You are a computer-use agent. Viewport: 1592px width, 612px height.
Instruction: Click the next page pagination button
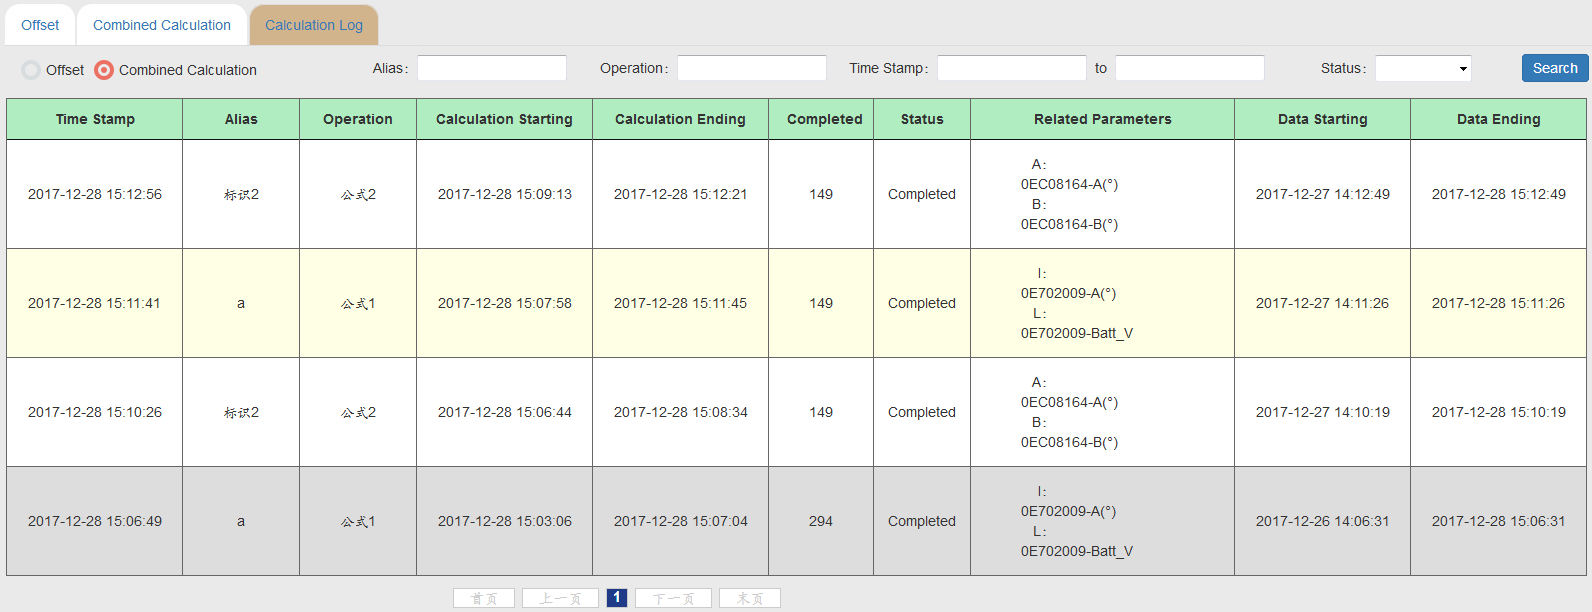673,598
